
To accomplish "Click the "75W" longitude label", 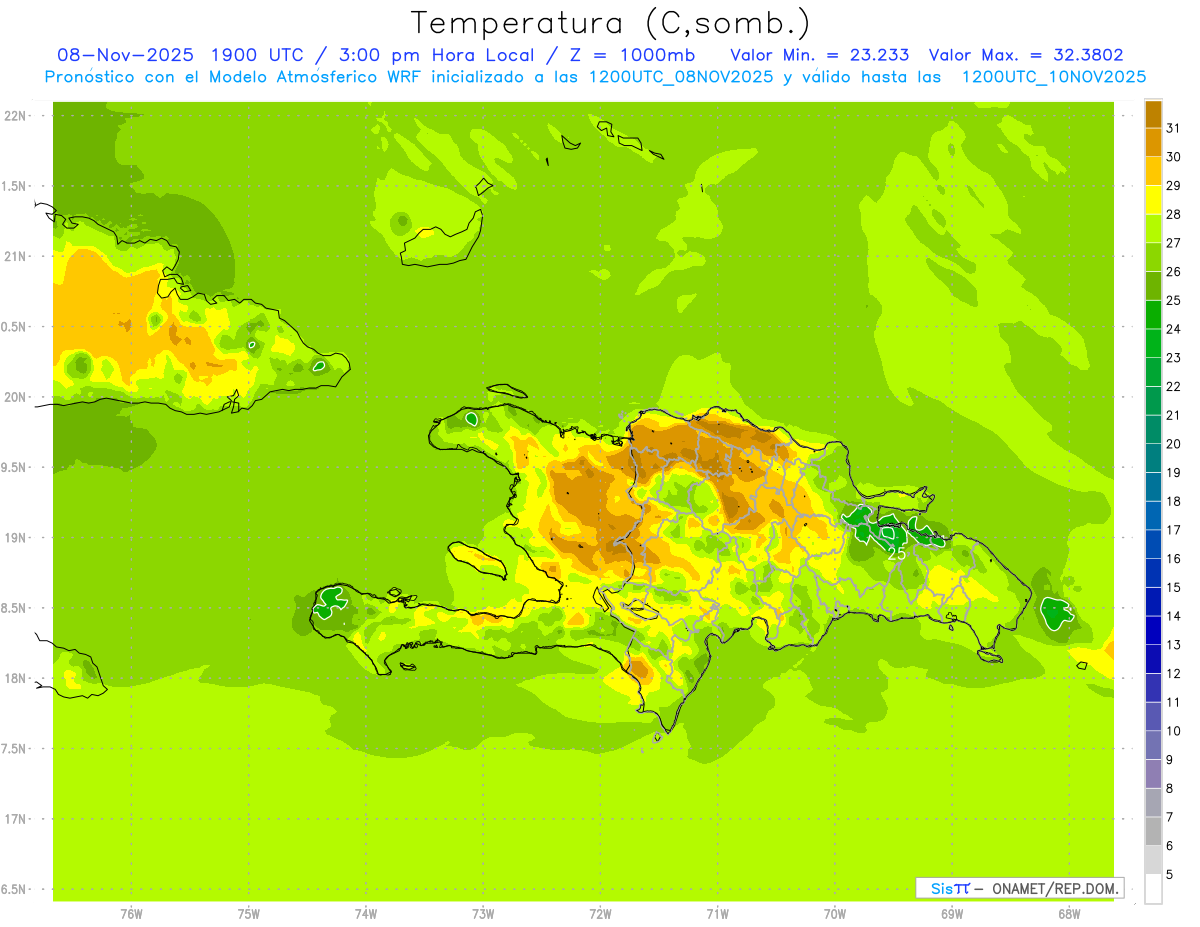I will coord(248,913).
